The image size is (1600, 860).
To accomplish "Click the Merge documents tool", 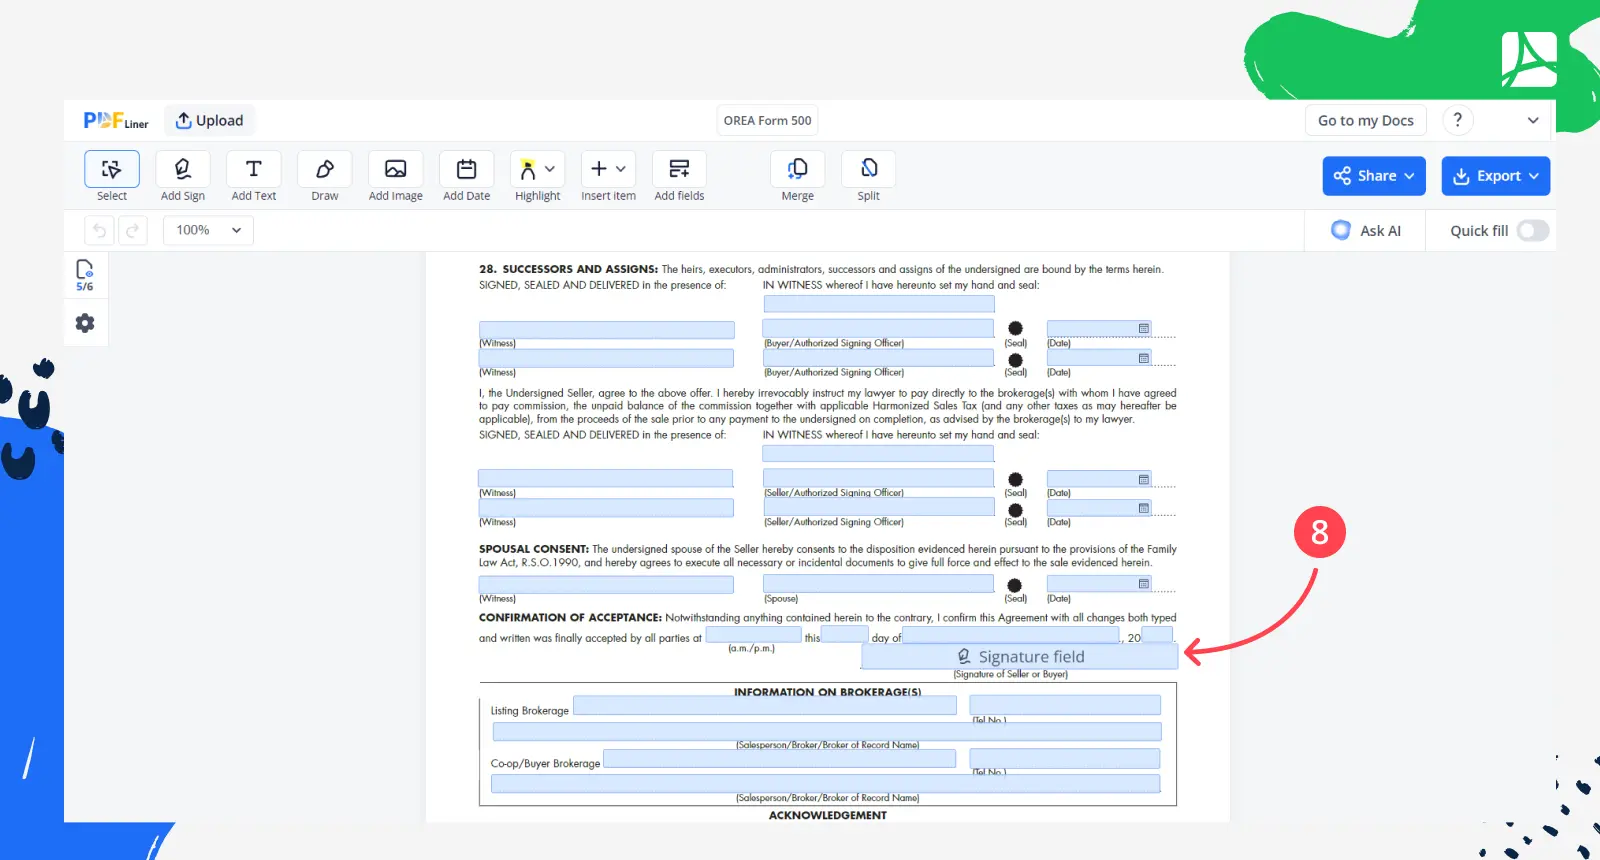I will pyautogui.click(x=797, y=176).
